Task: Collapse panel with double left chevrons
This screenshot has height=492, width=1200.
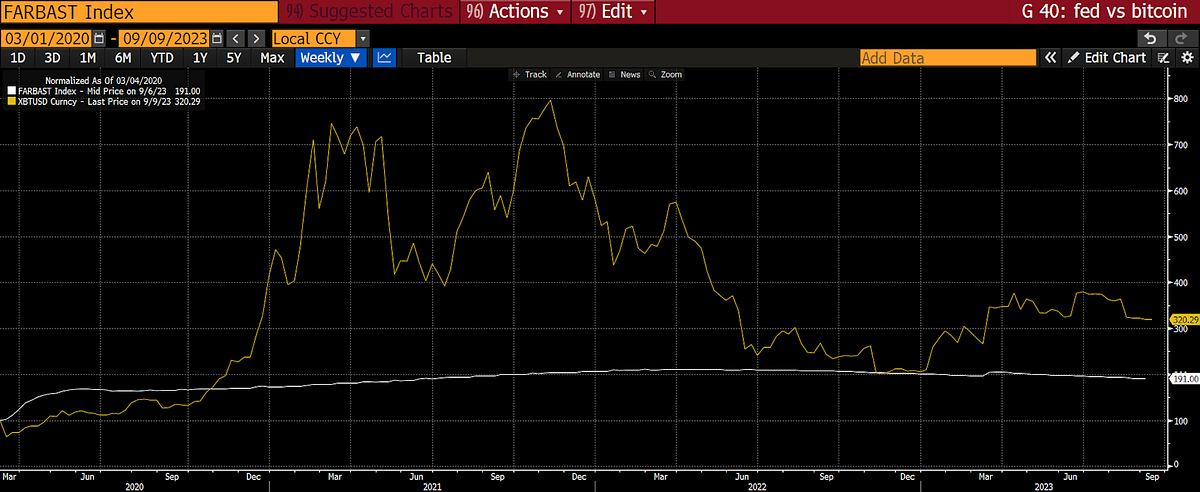Action: [x=1051, y=58]
